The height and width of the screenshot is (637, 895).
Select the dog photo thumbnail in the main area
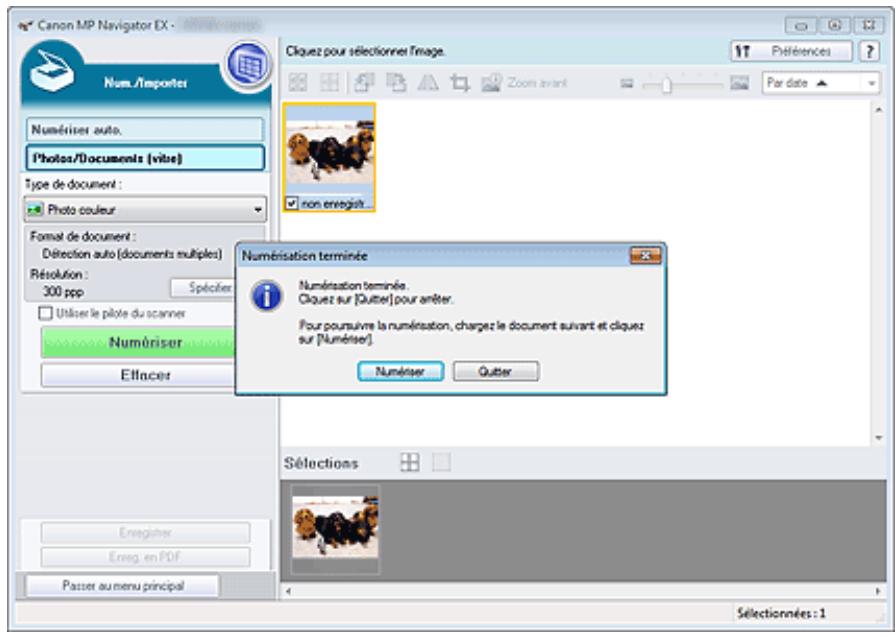(x=329, y=151)
